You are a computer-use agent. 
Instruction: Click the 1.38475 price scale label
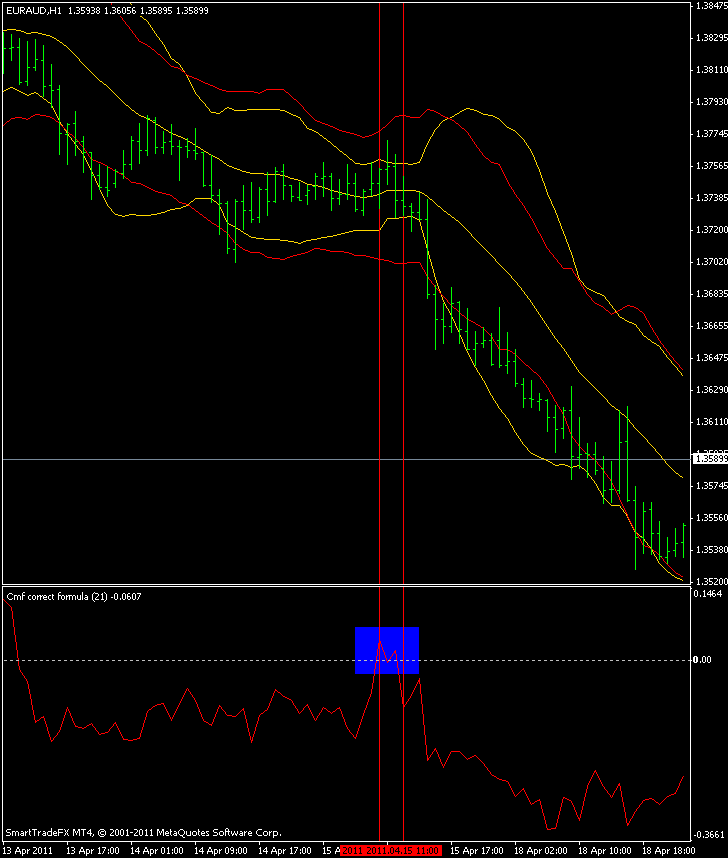click(711, 6)
